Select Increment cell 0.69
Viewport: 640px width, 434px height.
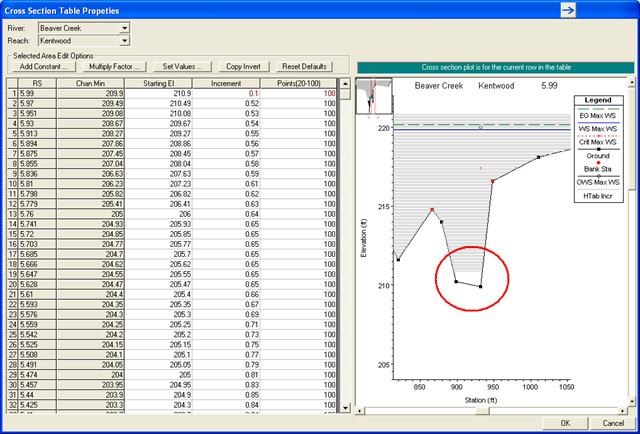[x=226, y=314]
